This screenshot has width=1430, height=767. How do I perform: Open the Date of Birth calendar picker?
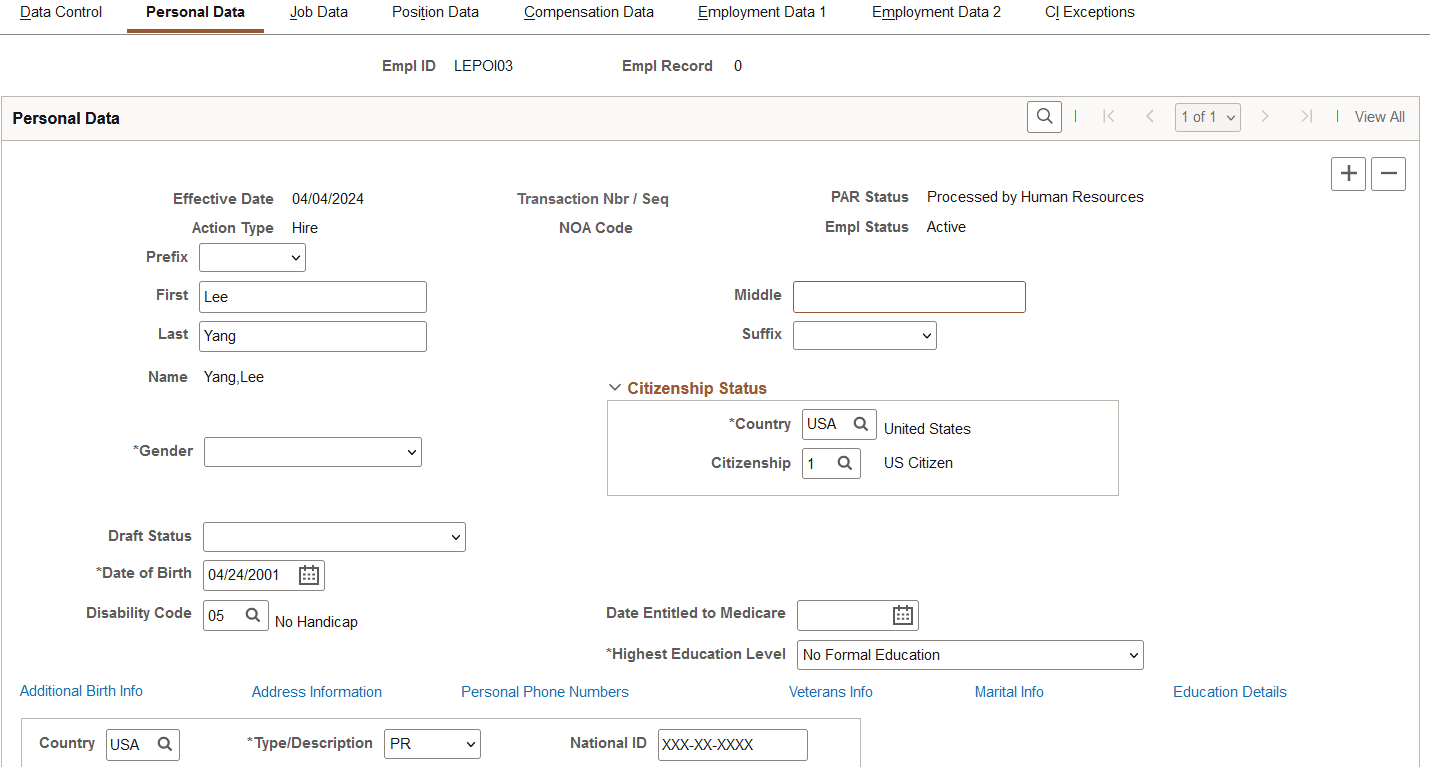(x=308, y=574)
